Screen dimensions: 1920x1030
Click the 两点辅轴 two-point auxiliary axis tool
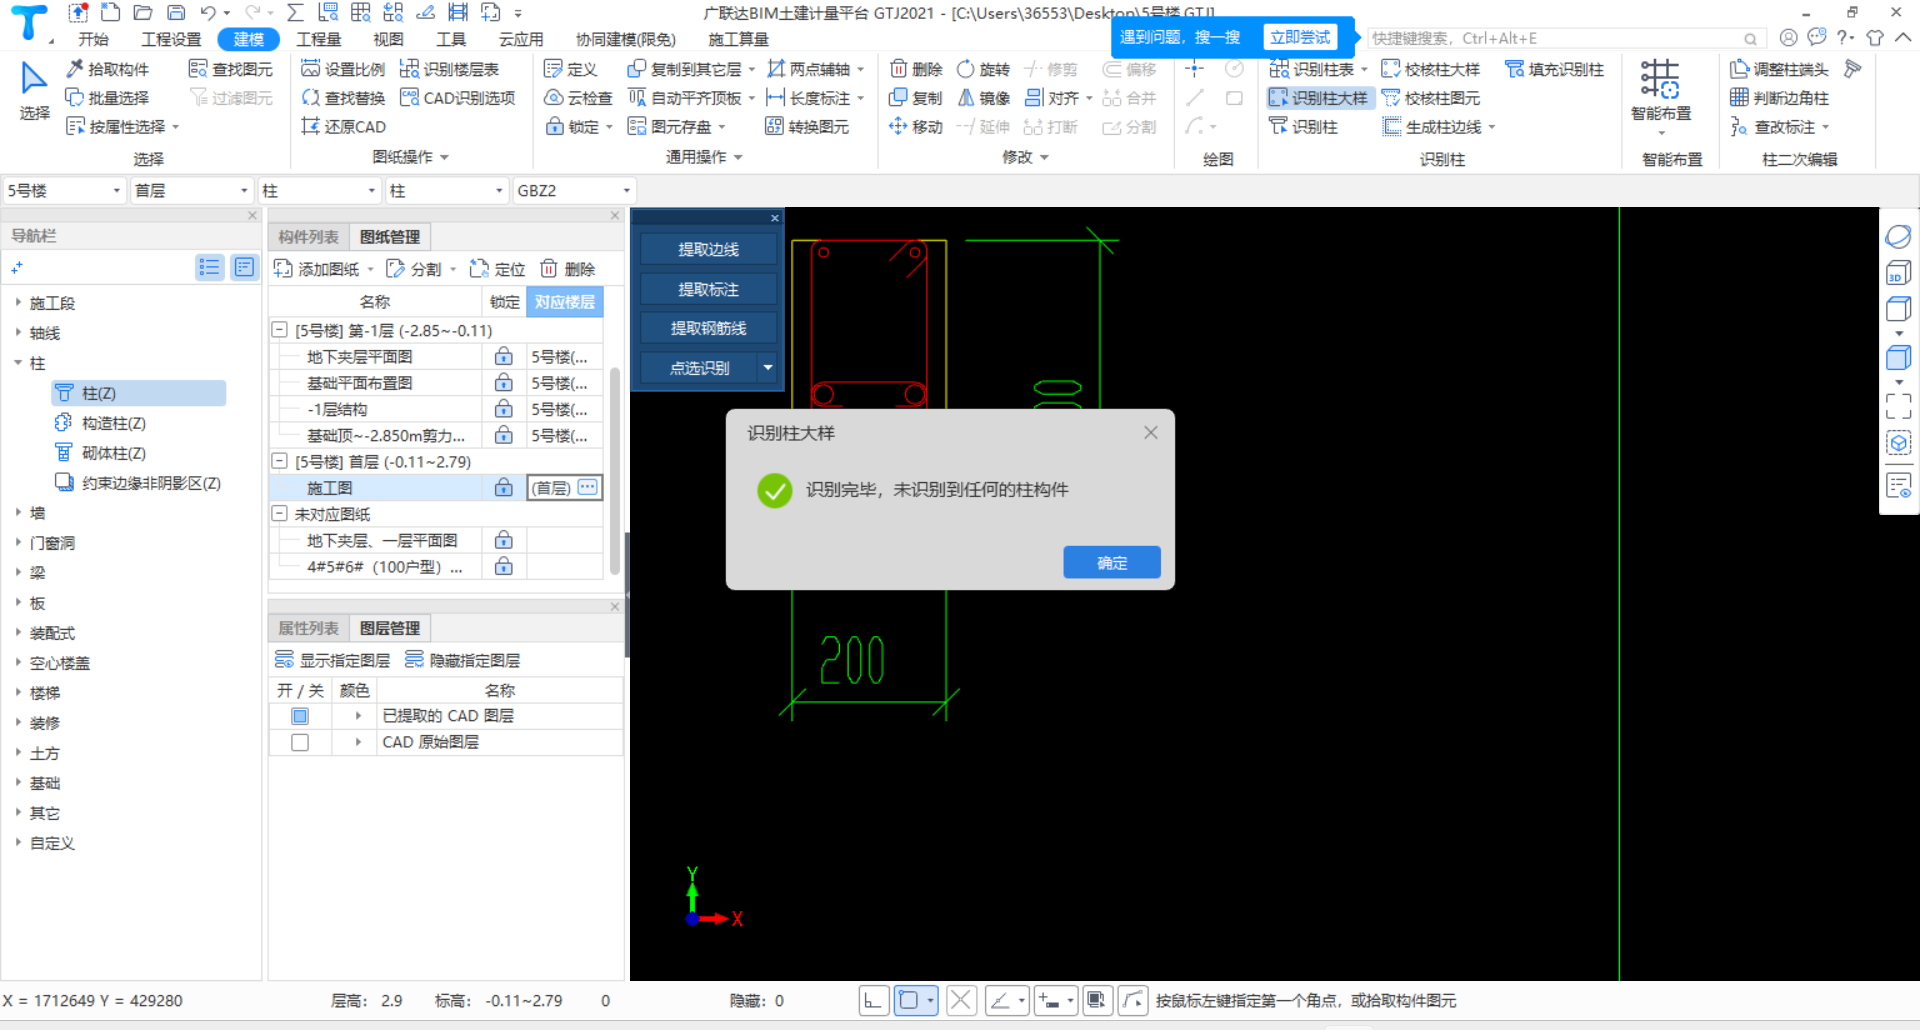tap(809, 69)
